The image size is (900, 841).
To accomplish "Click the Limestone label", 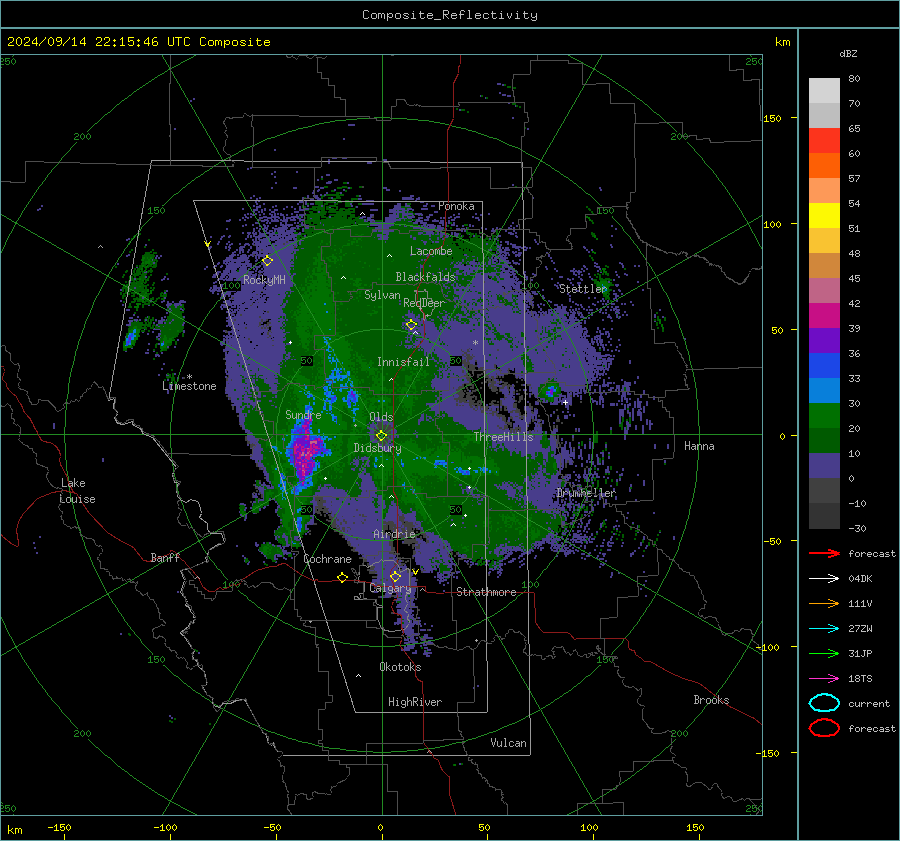I will [x=189, y=386].
